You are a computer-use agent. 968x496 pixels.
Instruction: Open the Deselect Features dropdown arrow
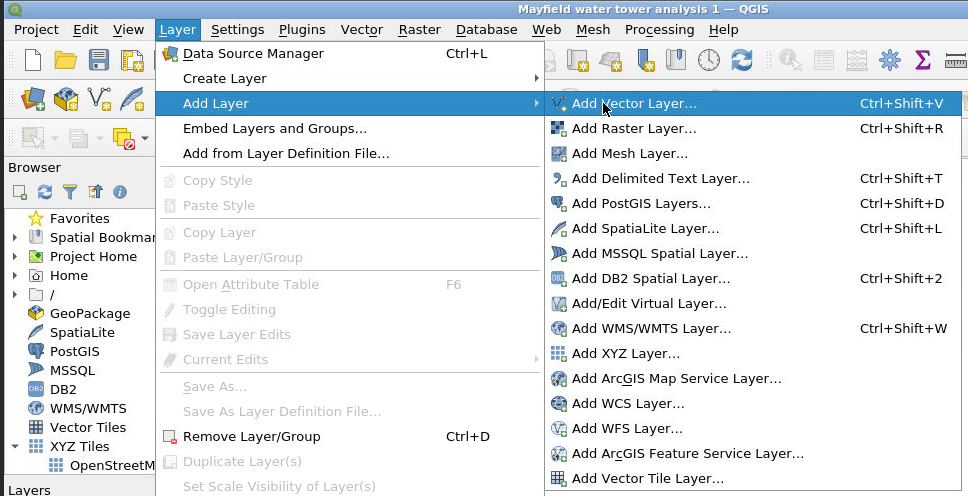(x=145, y=138)
